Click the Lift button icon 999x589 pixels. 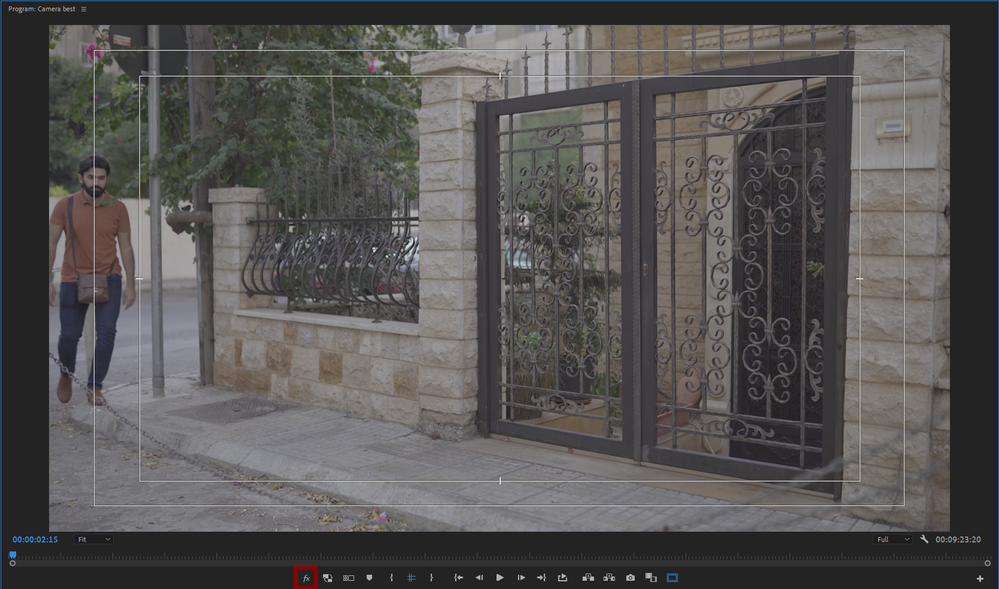click(588, 578)
